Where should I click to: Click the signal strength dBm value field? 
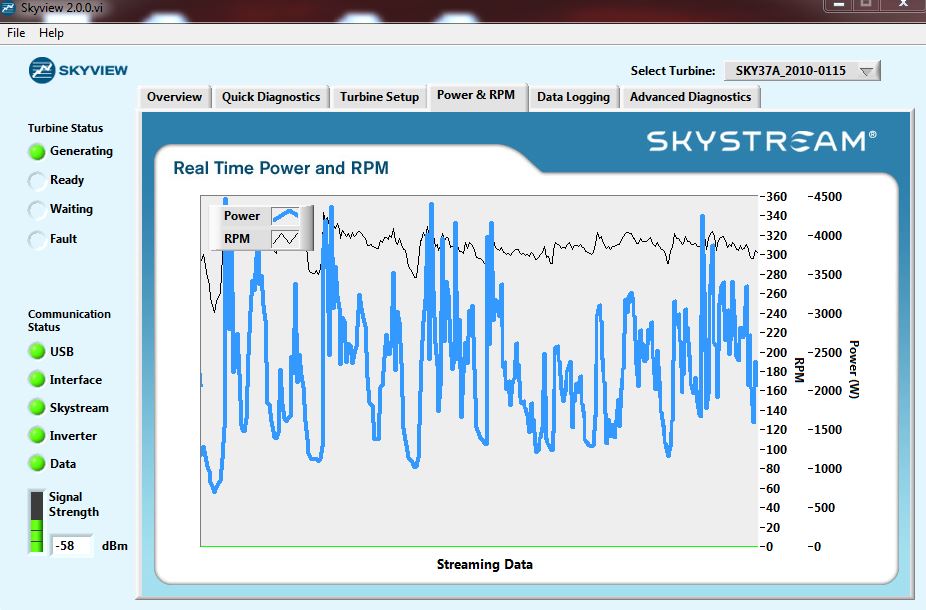pyautogui.click(x=71, y=546)
